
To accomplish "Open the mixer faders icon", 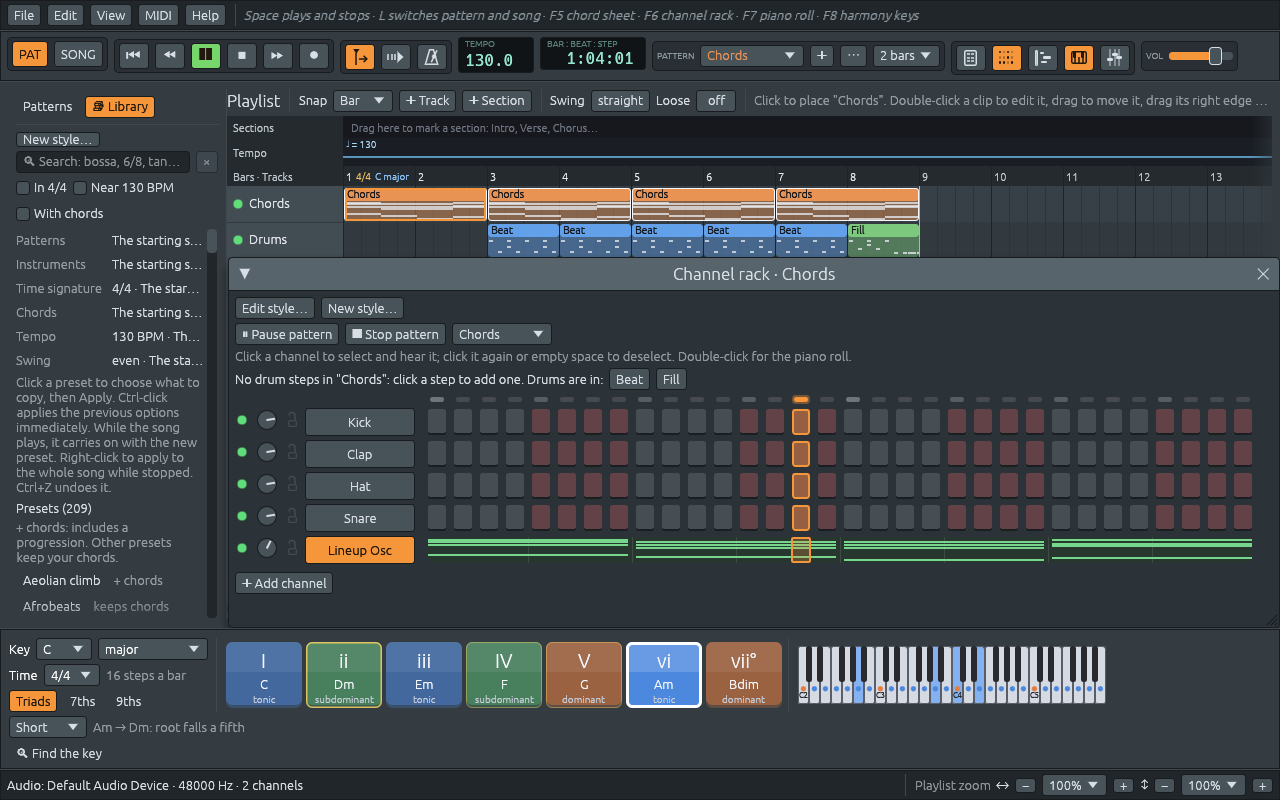I will [1114, 57].
